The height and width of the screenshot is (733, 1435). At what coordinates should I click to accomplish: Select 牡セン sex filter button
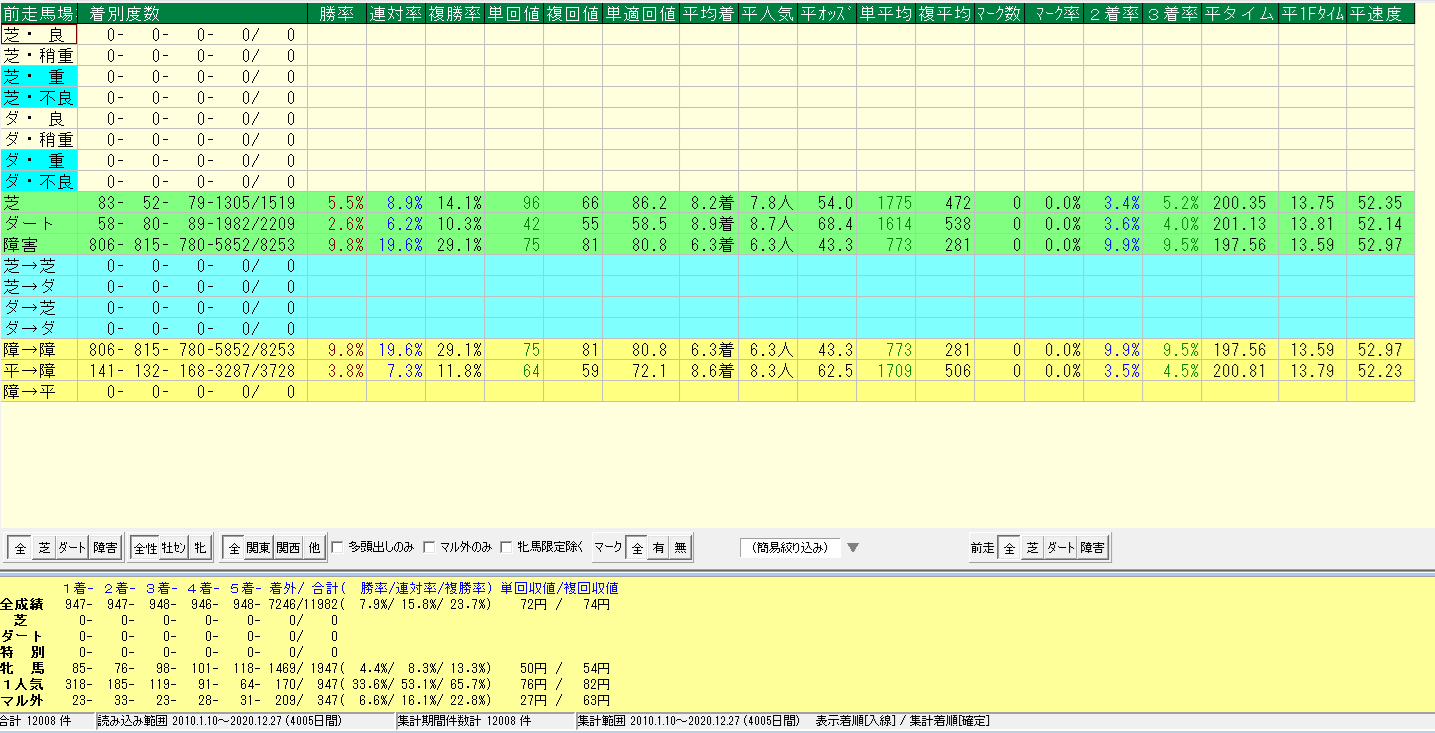pyautogui.click(x=174, y=547)
